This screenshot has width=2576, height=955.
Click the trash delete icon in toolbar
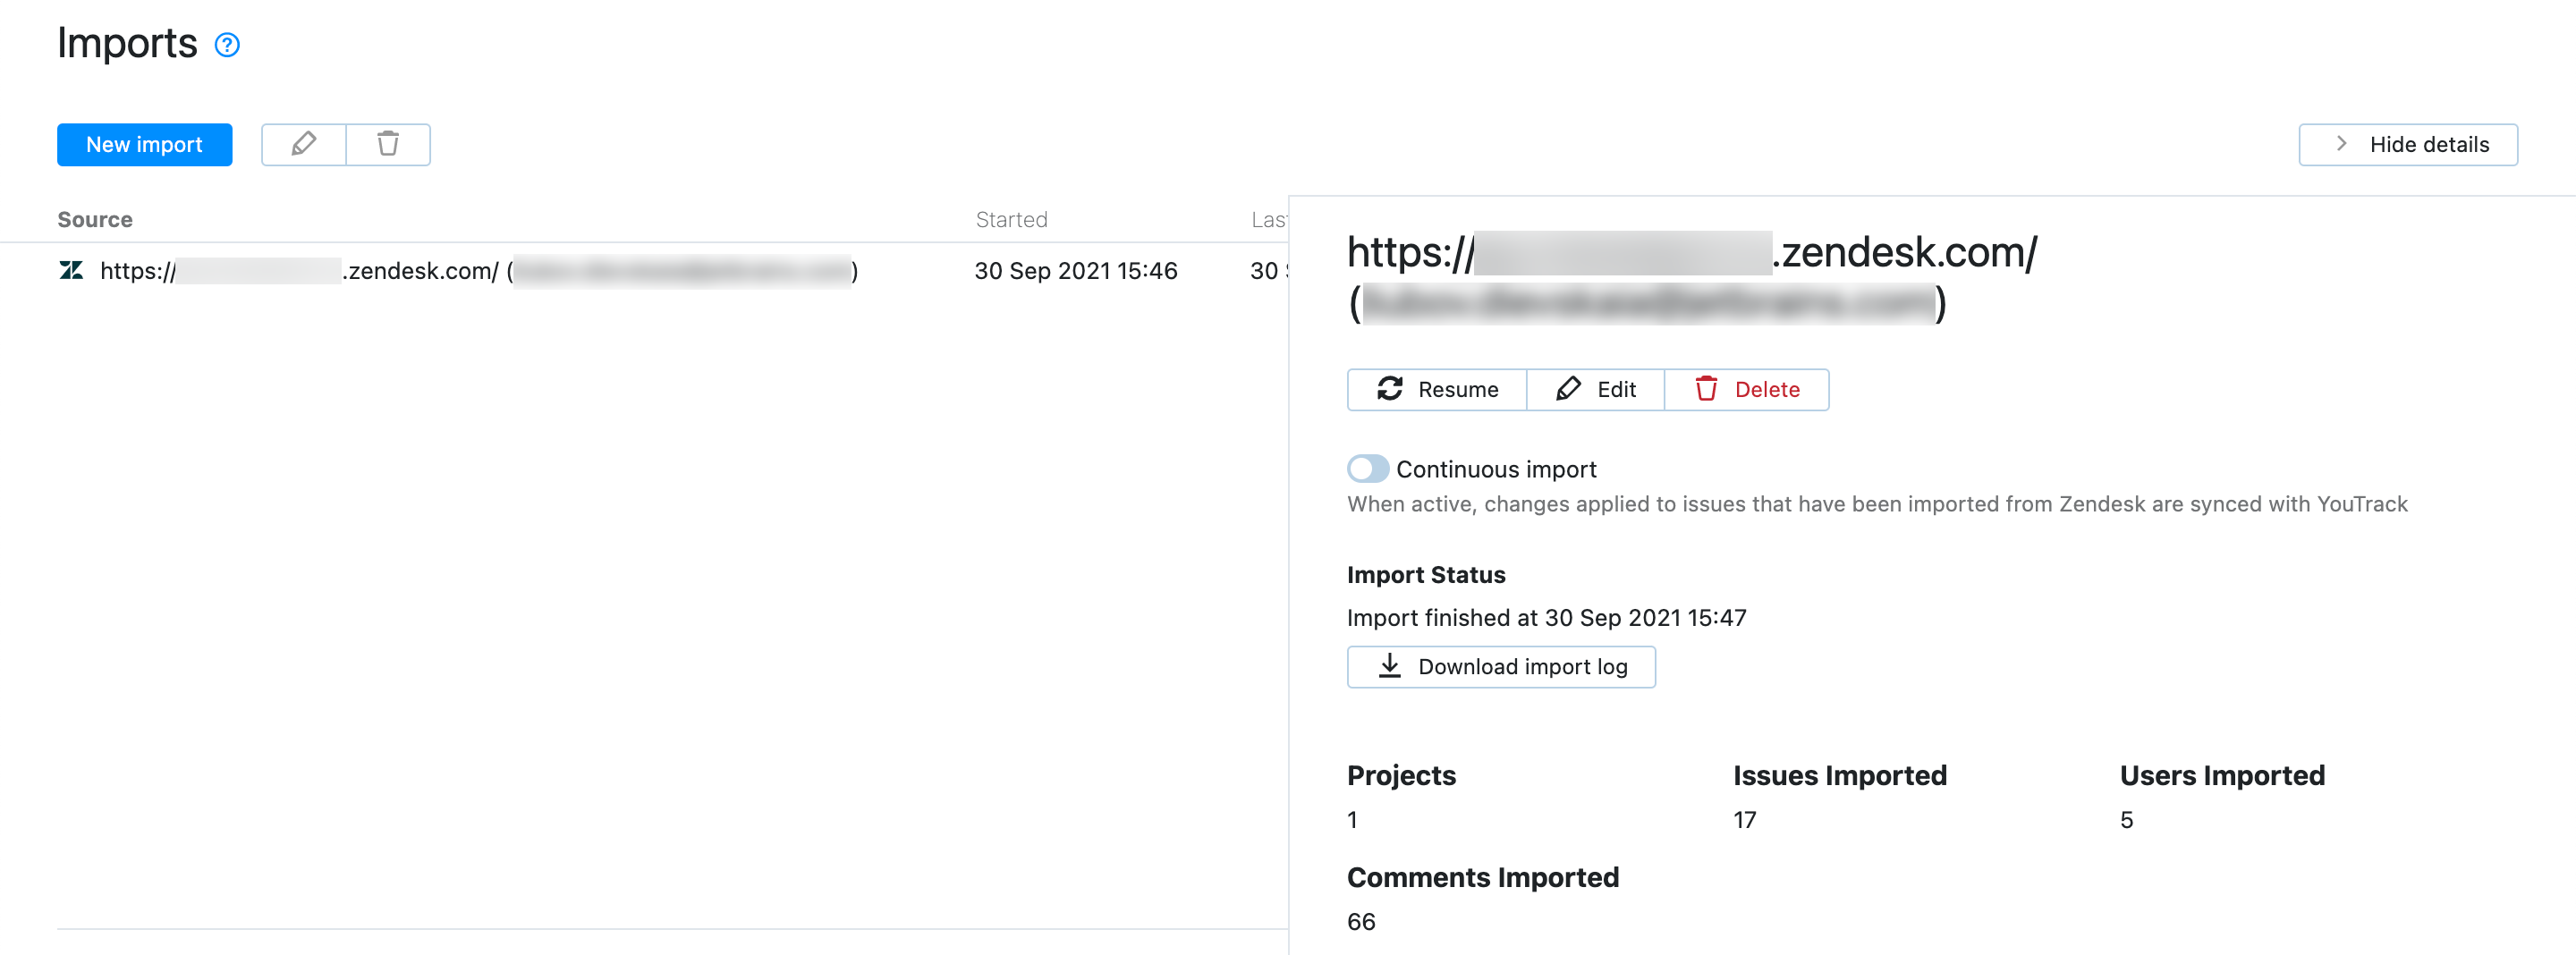388,144
